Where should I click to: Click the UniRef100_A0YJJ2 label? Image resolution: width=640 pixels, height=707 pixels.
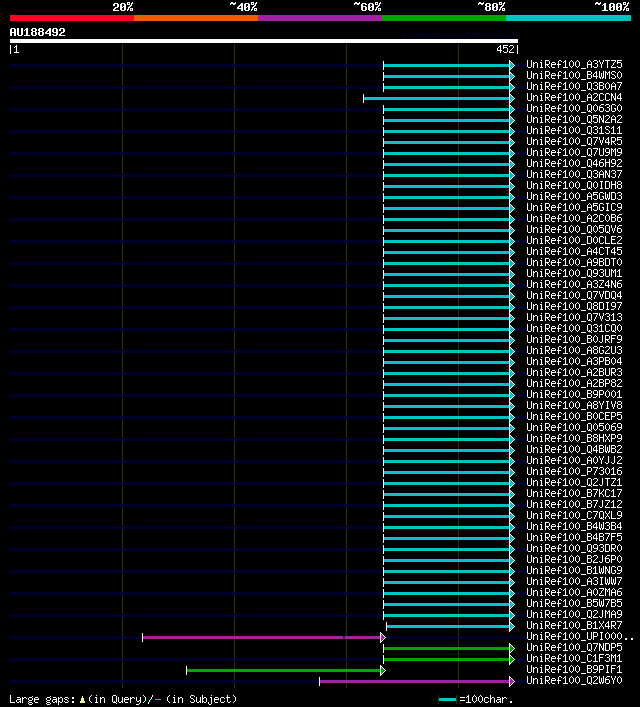point(574,460)
